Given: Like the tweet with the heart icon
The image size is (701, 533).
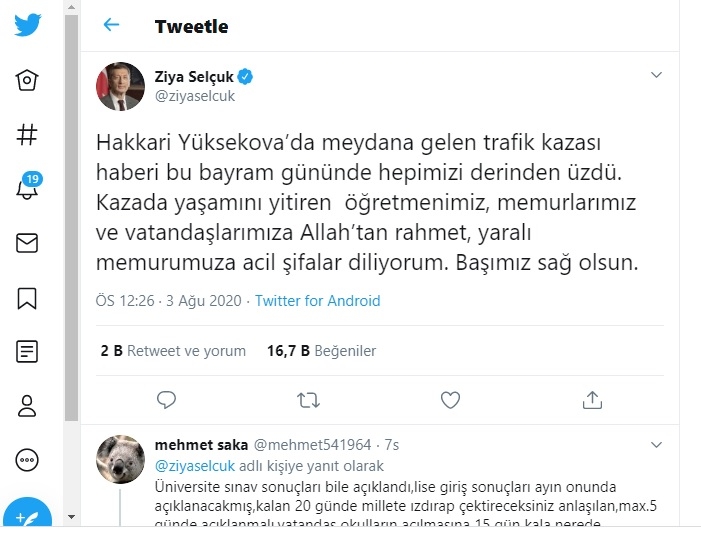Looking at the screenshot, I should tap(451, 400).
